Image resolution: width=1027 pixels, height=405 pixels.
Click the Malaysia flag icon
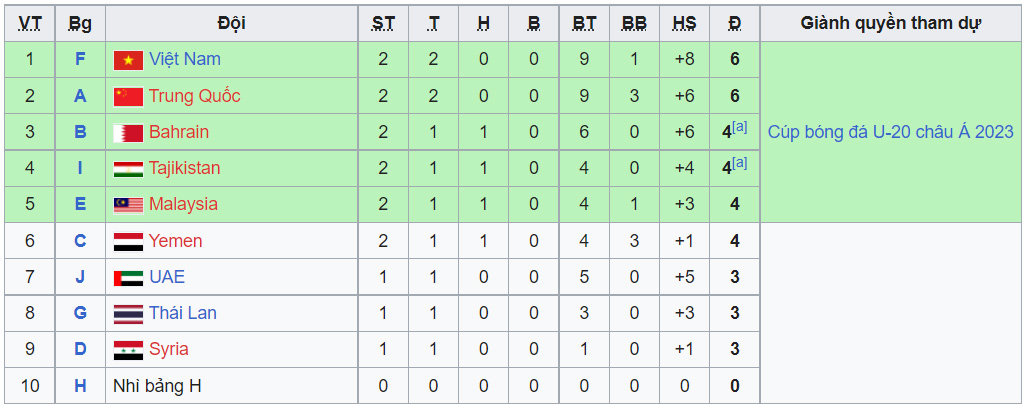128,205
